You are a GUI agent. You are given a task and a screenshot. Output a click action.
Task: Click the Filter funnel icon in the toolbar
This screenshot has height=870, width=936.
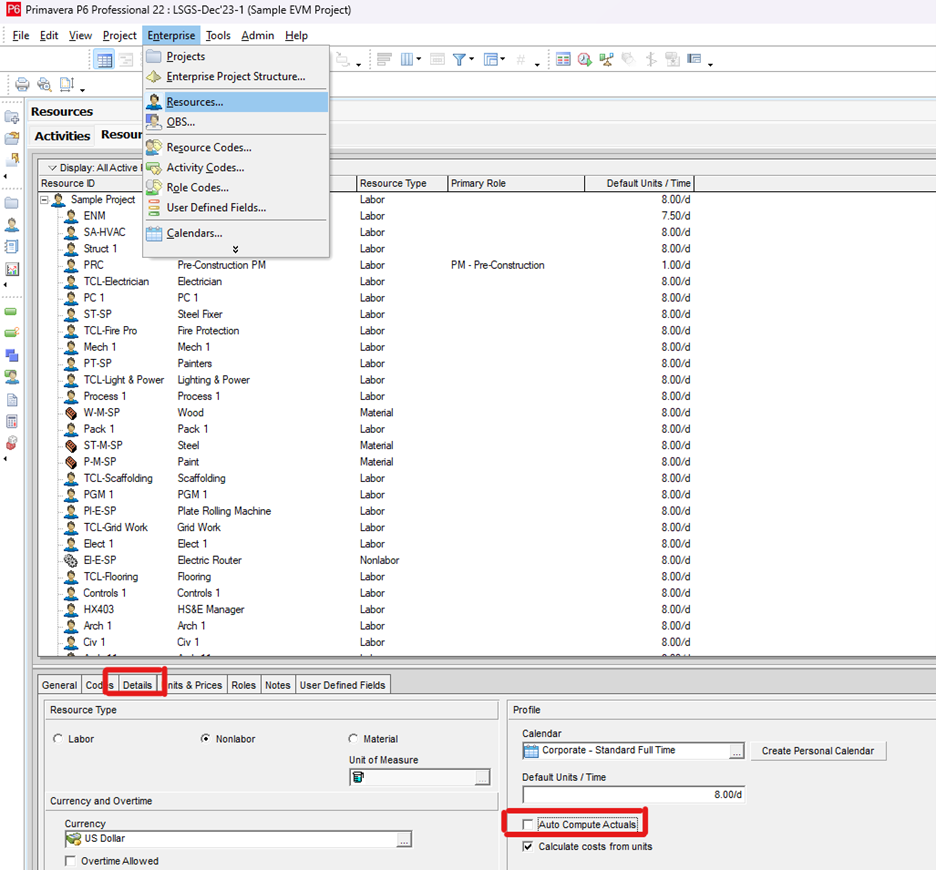click(x=460, y=60)
